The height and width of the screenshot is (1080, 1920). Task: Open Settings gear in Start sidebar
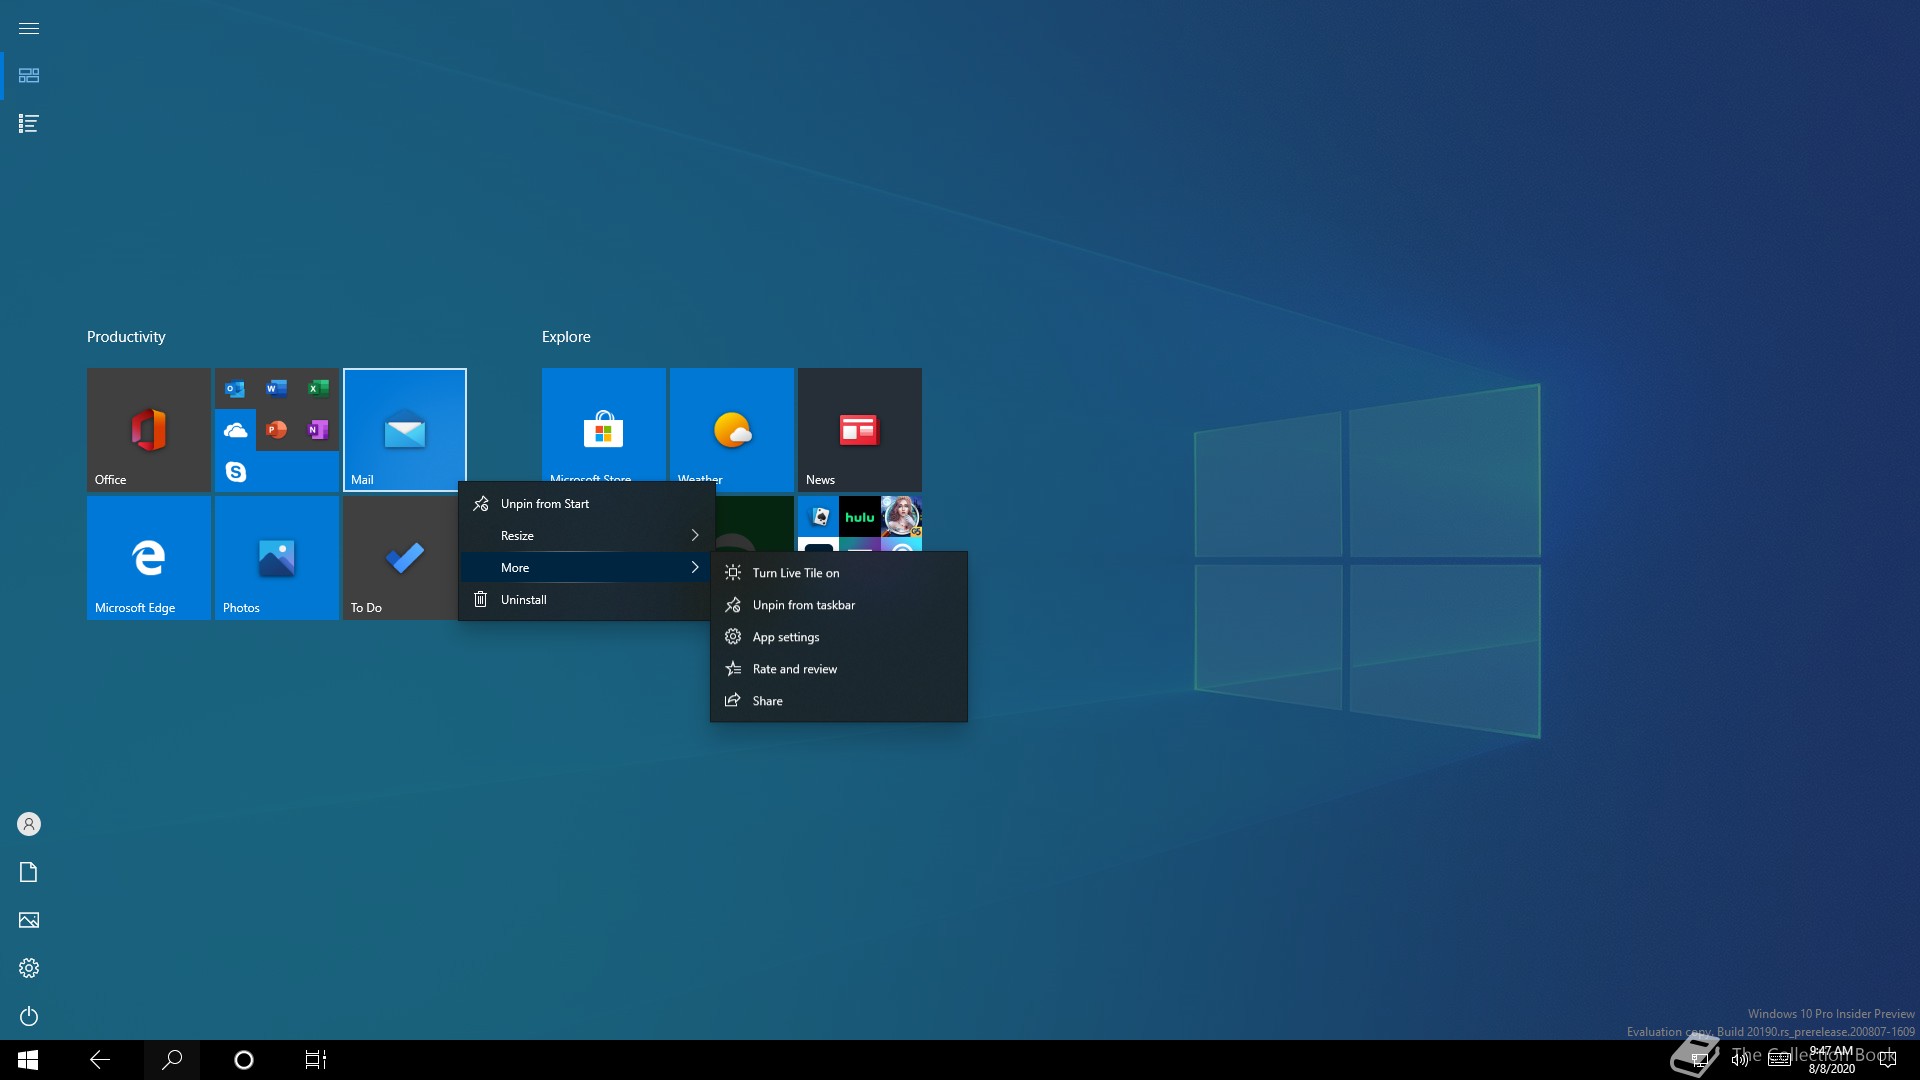[x=29, y=968]
